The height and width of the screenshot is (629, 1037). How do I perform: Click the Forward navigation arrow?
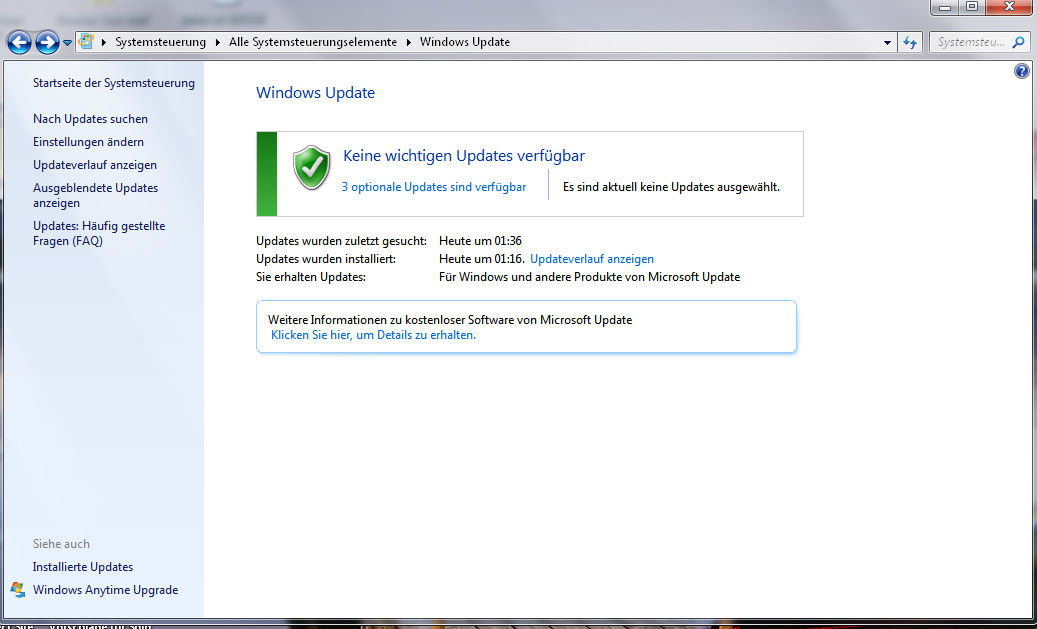(x=47, y=43)
